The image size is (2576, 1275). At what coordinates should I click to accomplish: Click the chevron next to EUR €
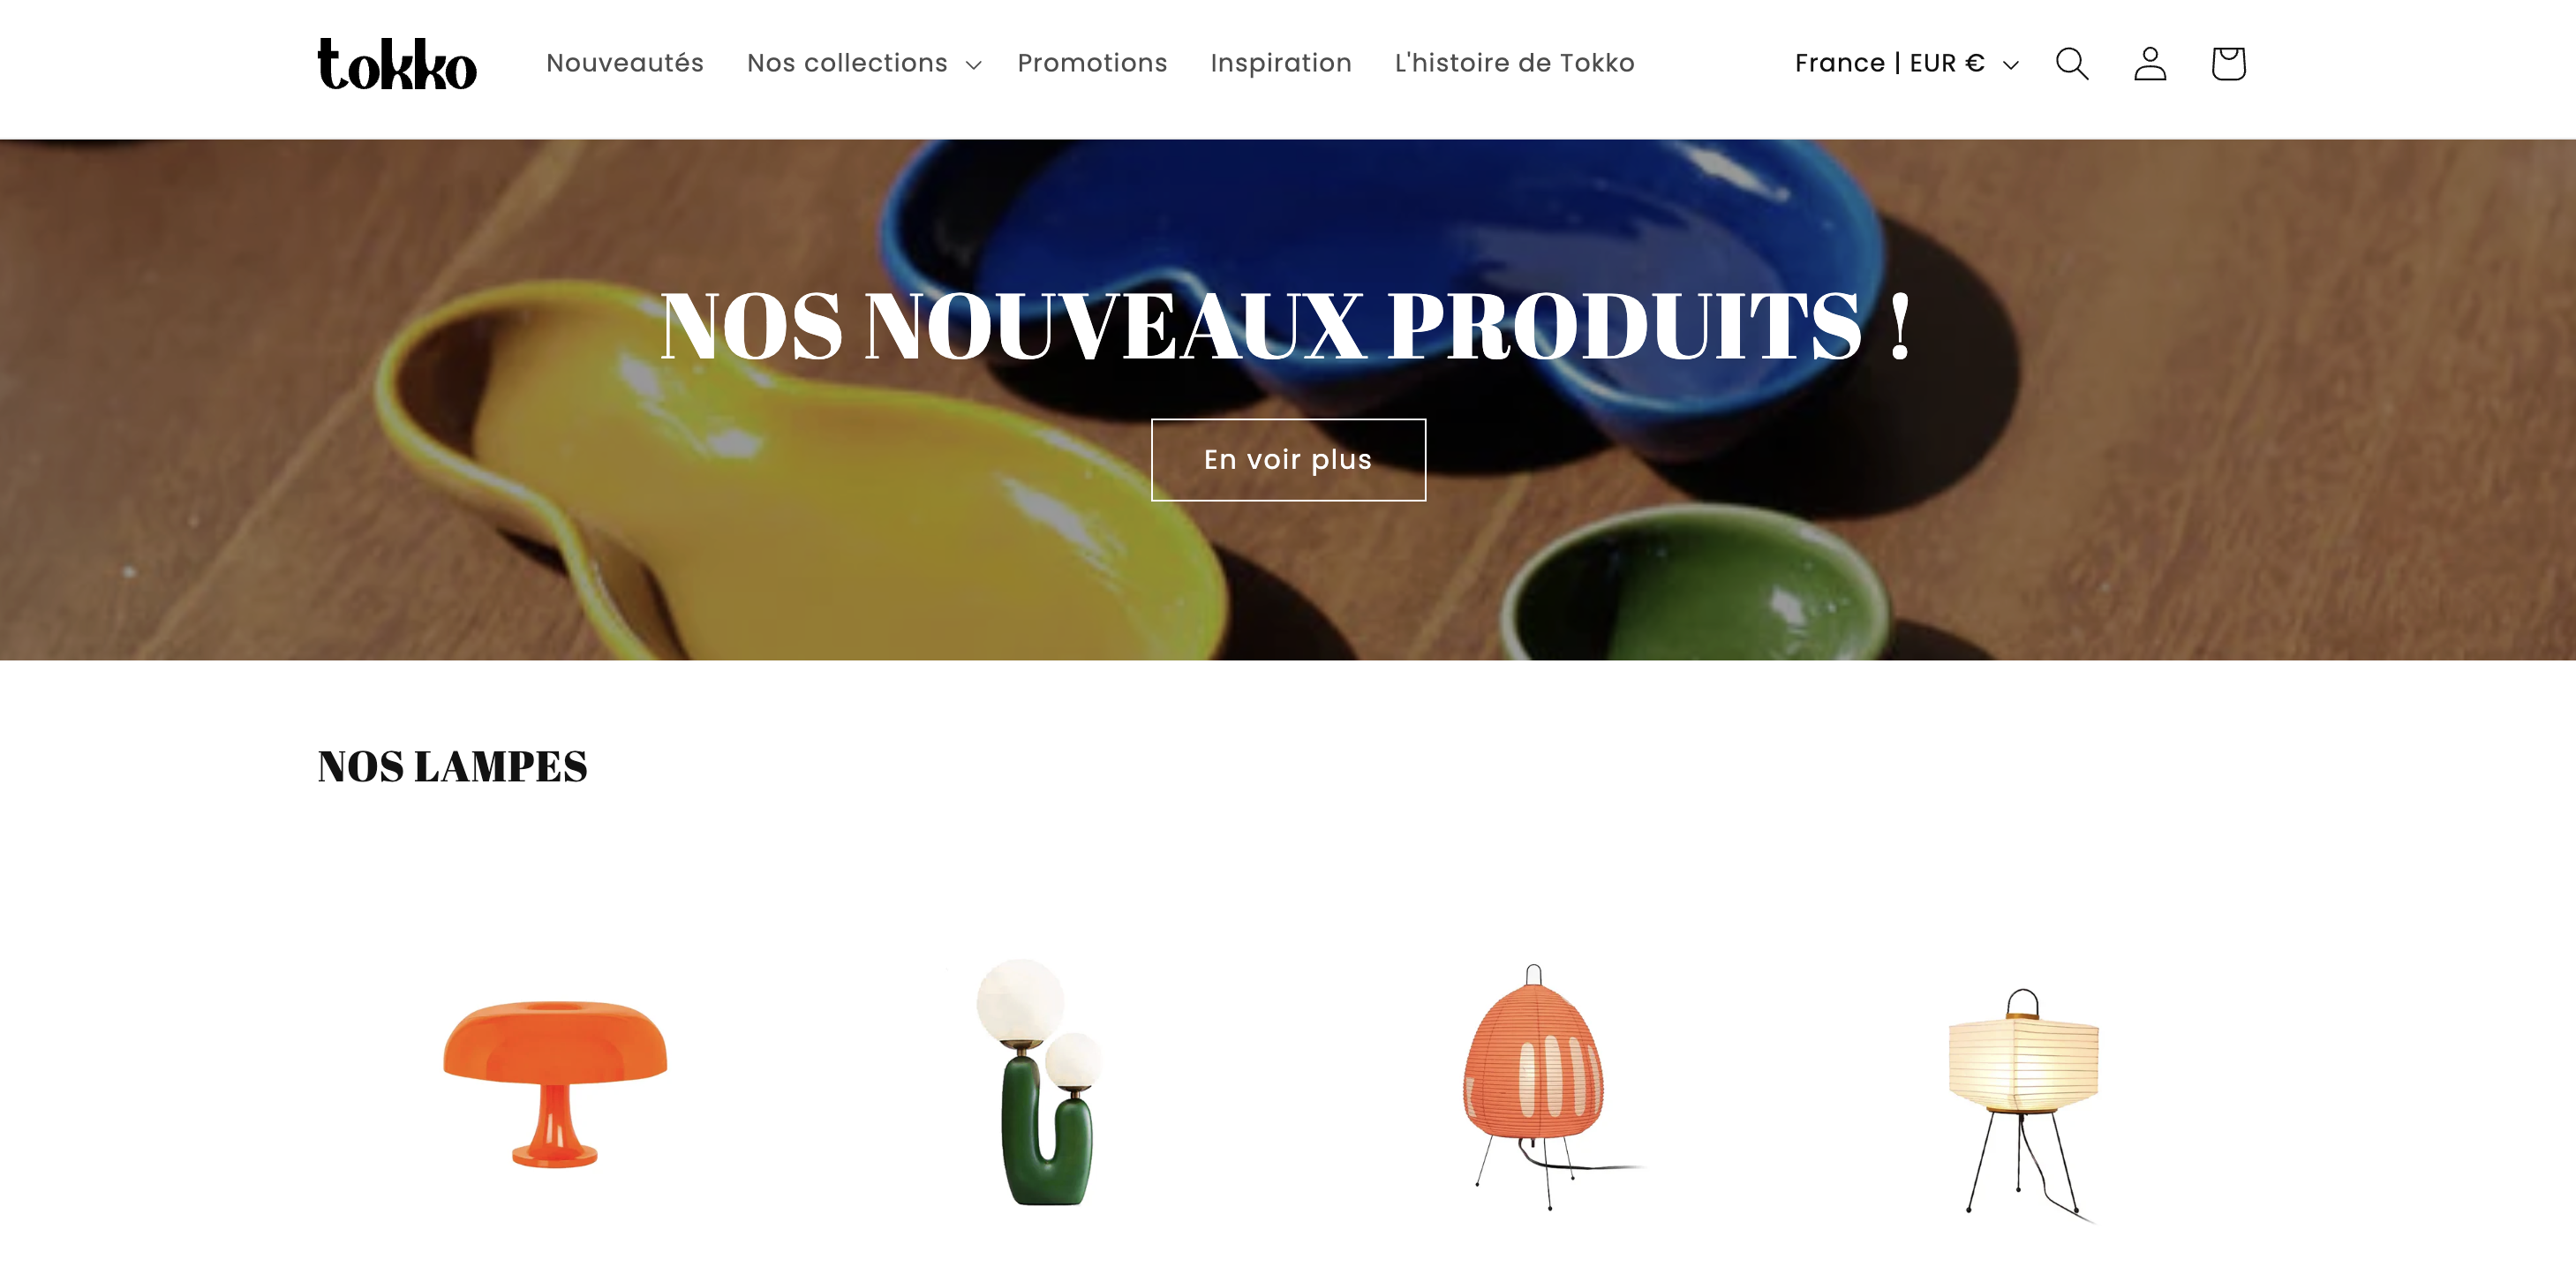tap(2010, 65)
